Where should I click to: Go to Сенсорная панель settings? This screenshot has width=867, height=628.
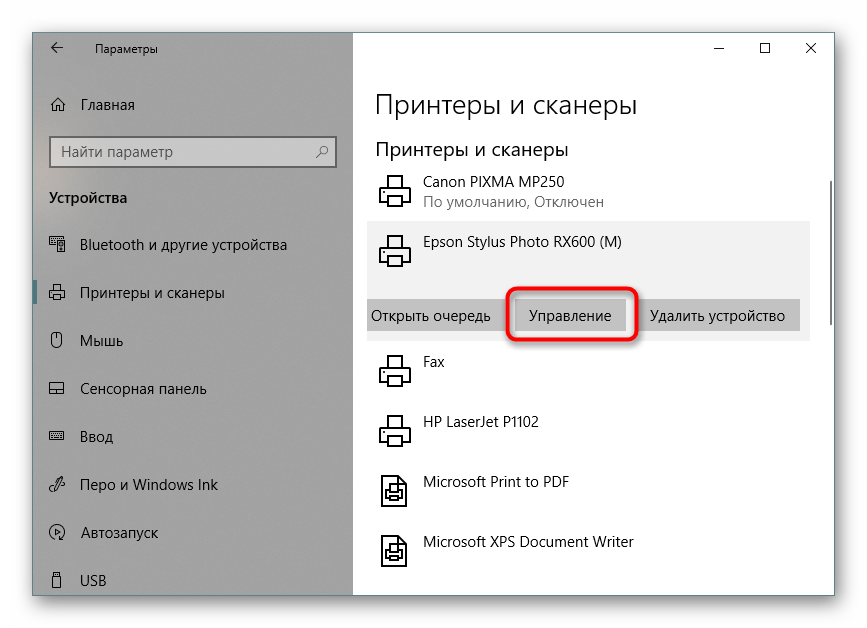pyautogui.click(x=143, y=389)
